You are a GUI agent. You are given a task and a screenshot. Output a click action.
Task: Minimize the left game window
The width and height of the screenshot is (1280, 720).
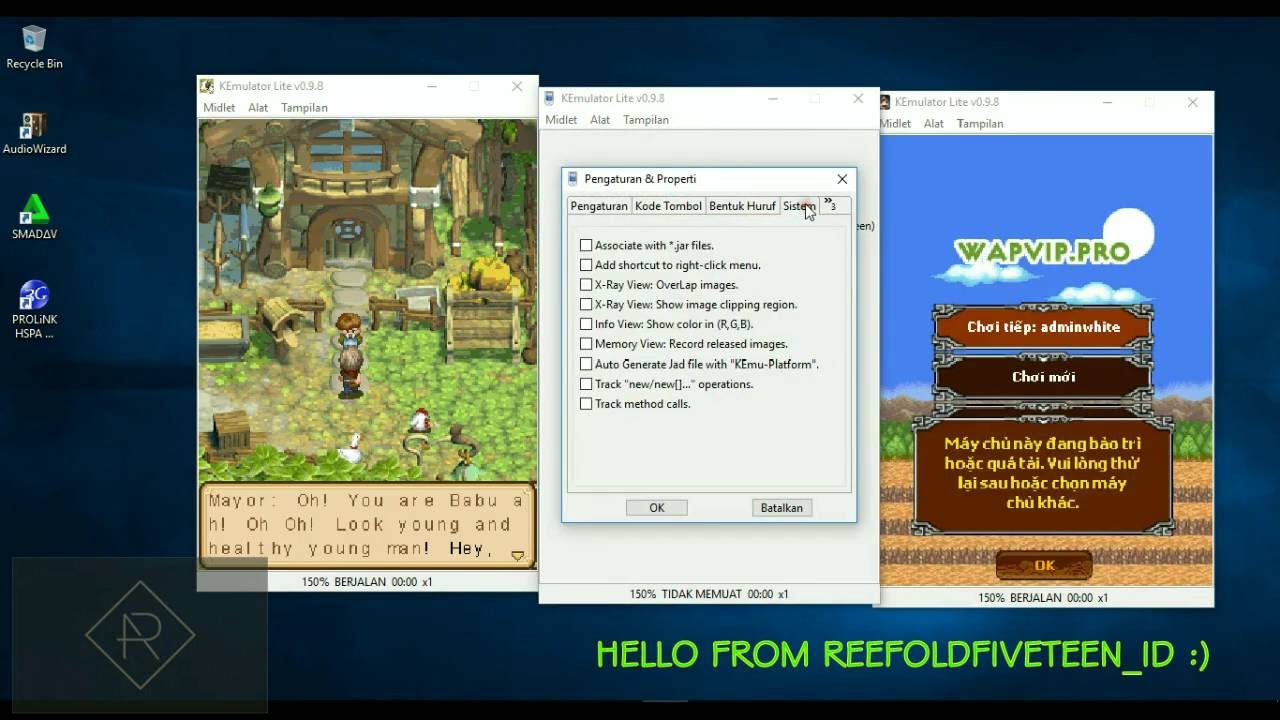coord(431,87)
